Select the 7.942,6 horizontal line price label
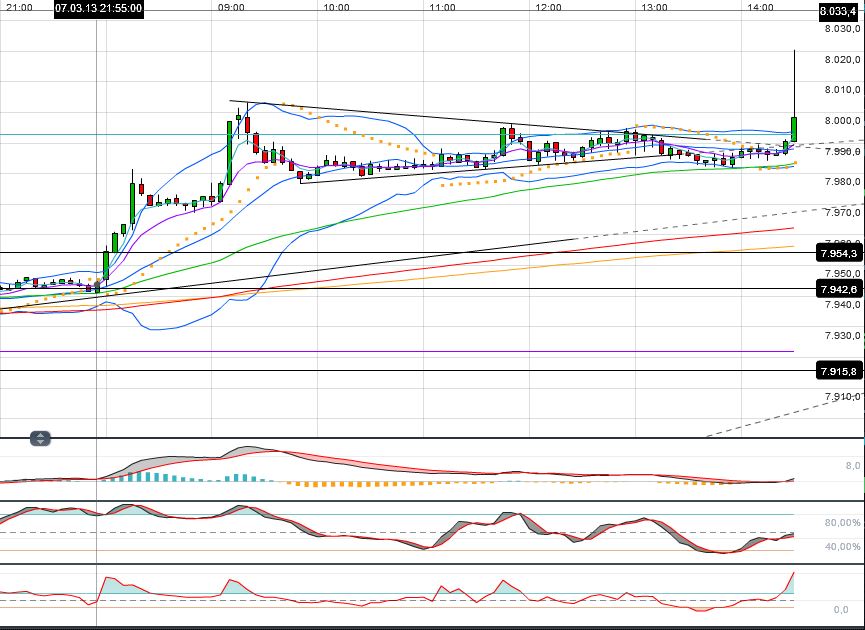Image resolution: width=865 pixels, height=630 pixels. click(839, 289)
